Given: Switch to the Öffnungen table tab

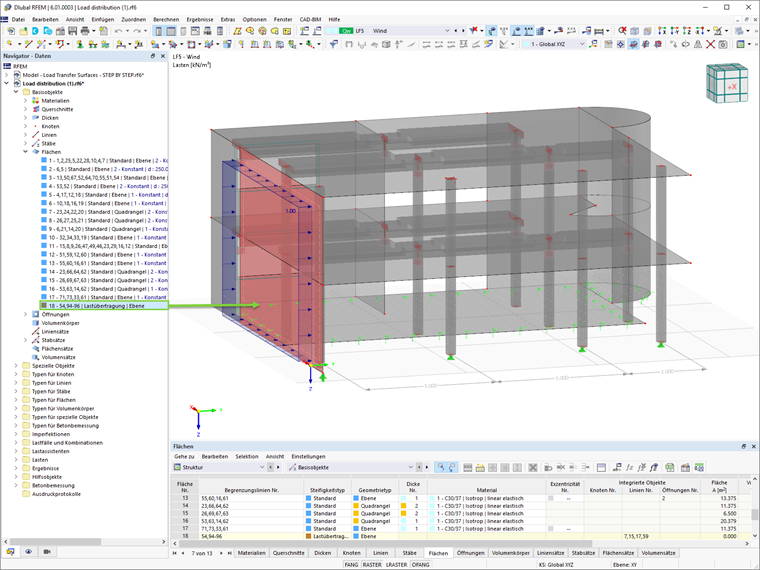Looking at the screenshot, I should tap(470, 553).
